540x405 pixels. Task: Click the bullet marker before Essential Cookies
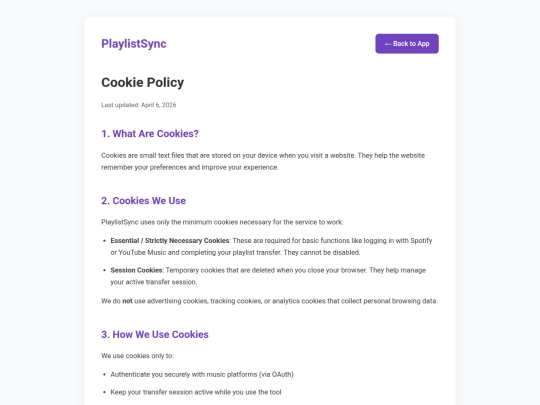[x=104, y=241]
